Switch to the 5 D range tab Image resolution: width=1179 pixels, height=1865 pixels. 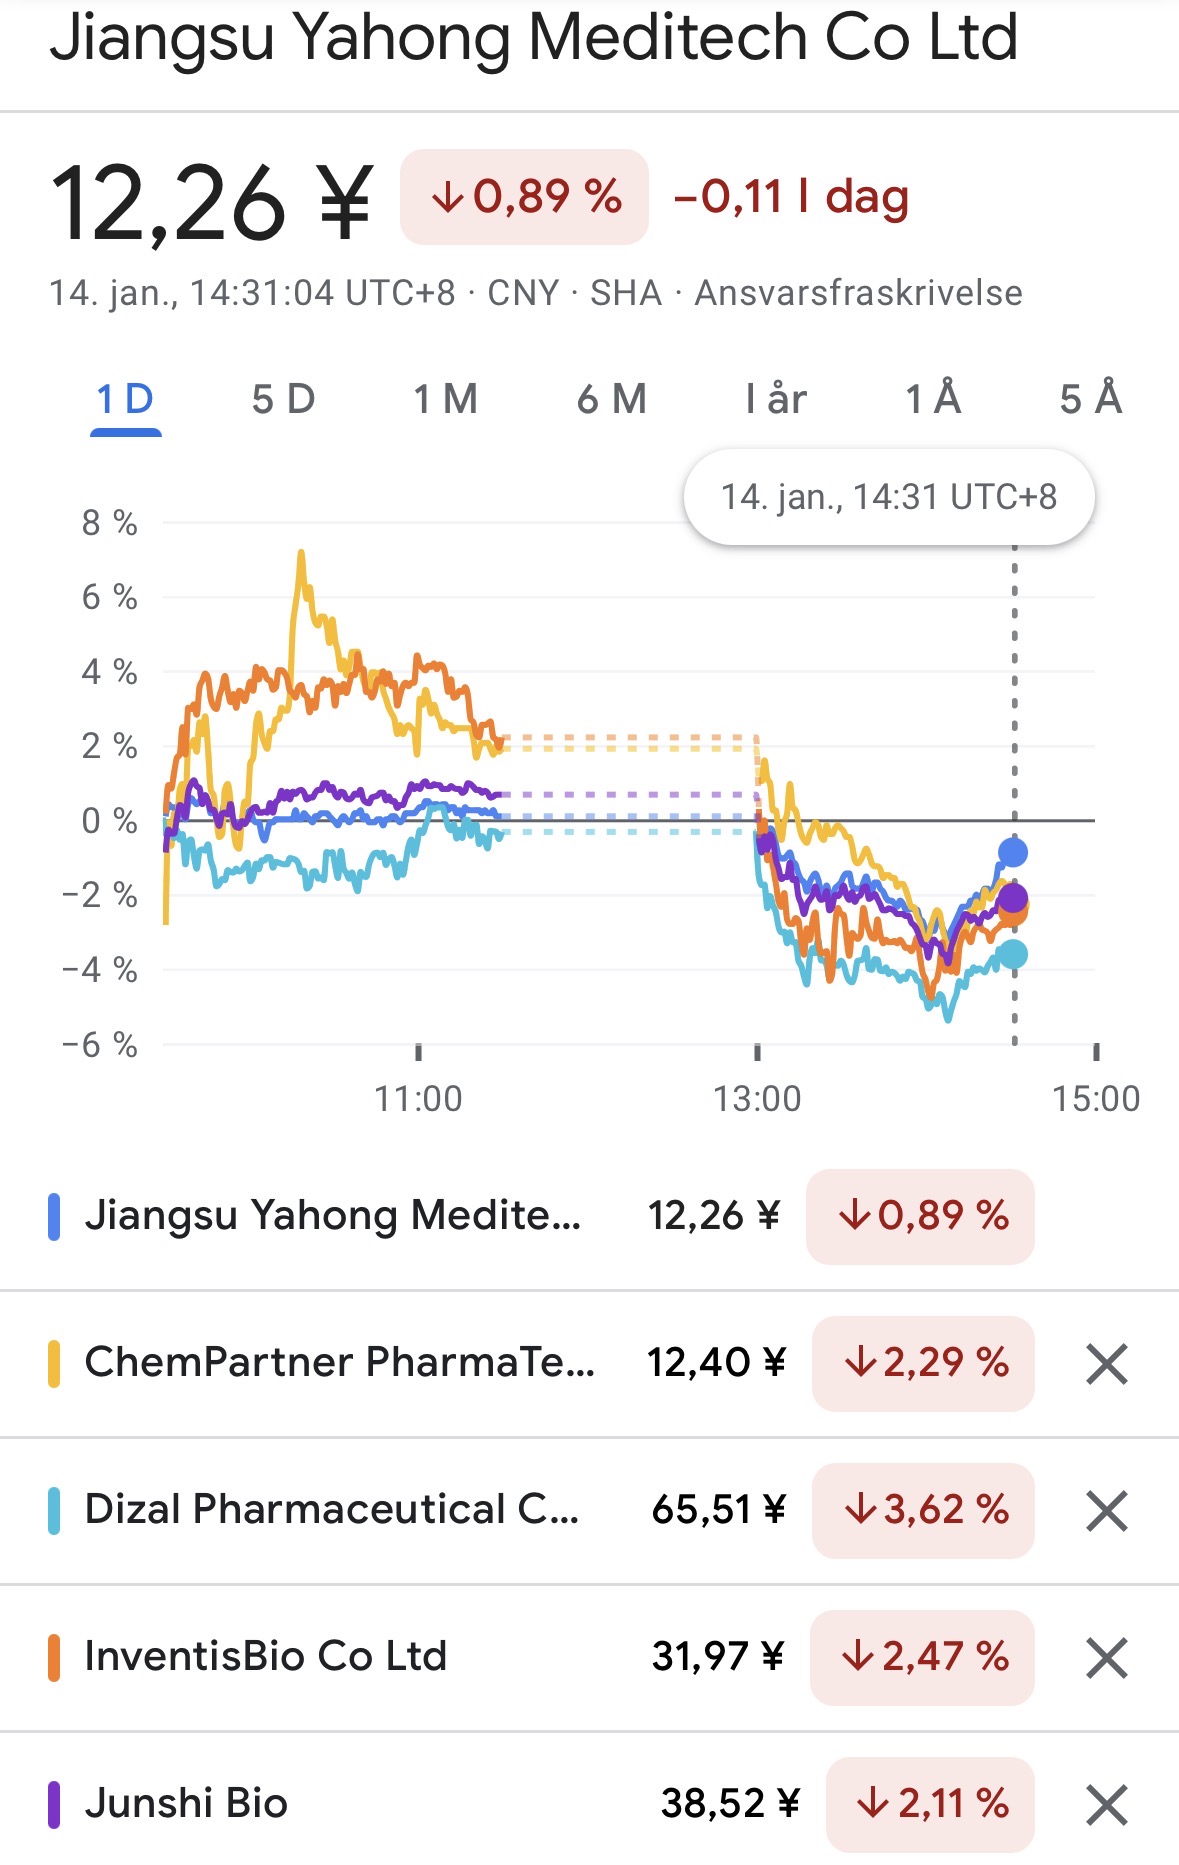283,400
